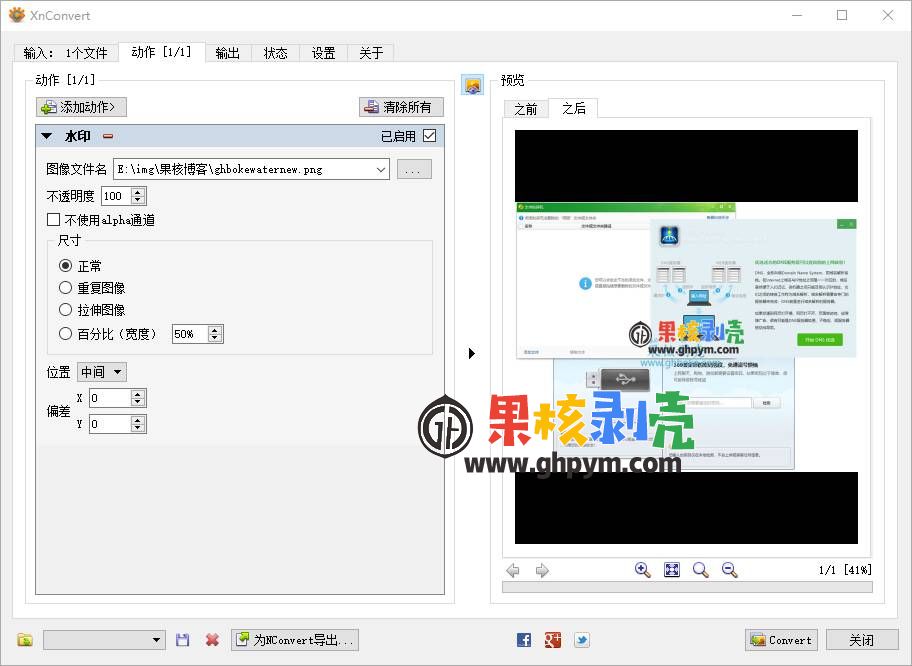Click the 添加动作> button

[x=81, y=107]
